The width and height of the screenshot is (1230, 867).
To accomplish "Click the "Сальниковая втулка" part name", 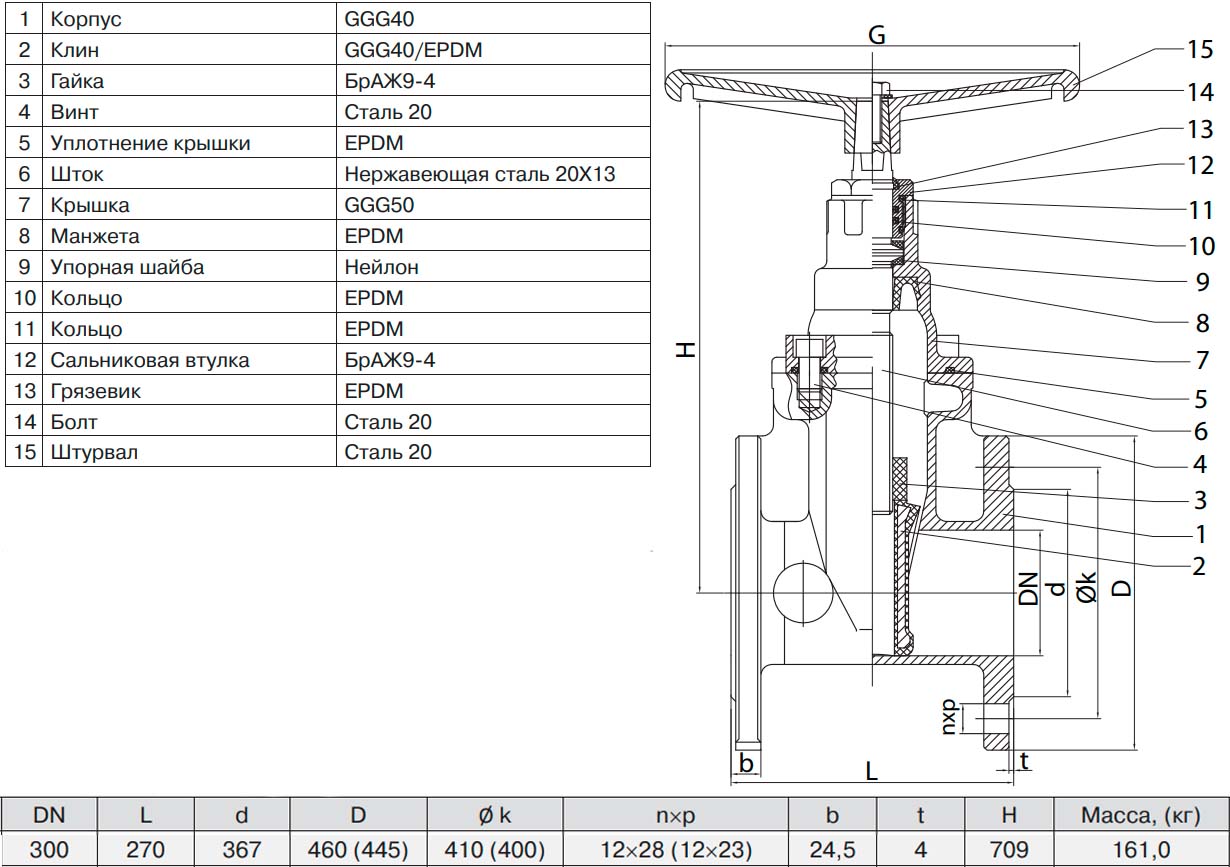I will tap(149, 360).
